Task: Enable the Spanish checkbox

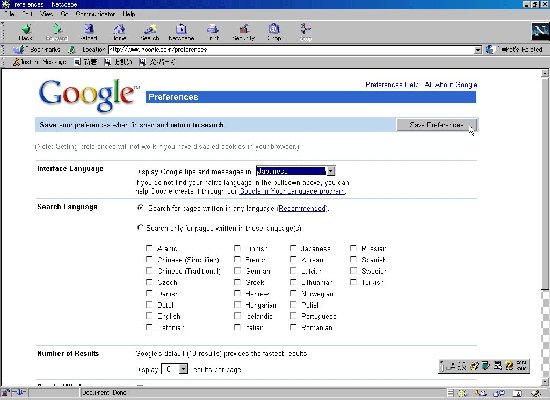Action: point(353,259)
